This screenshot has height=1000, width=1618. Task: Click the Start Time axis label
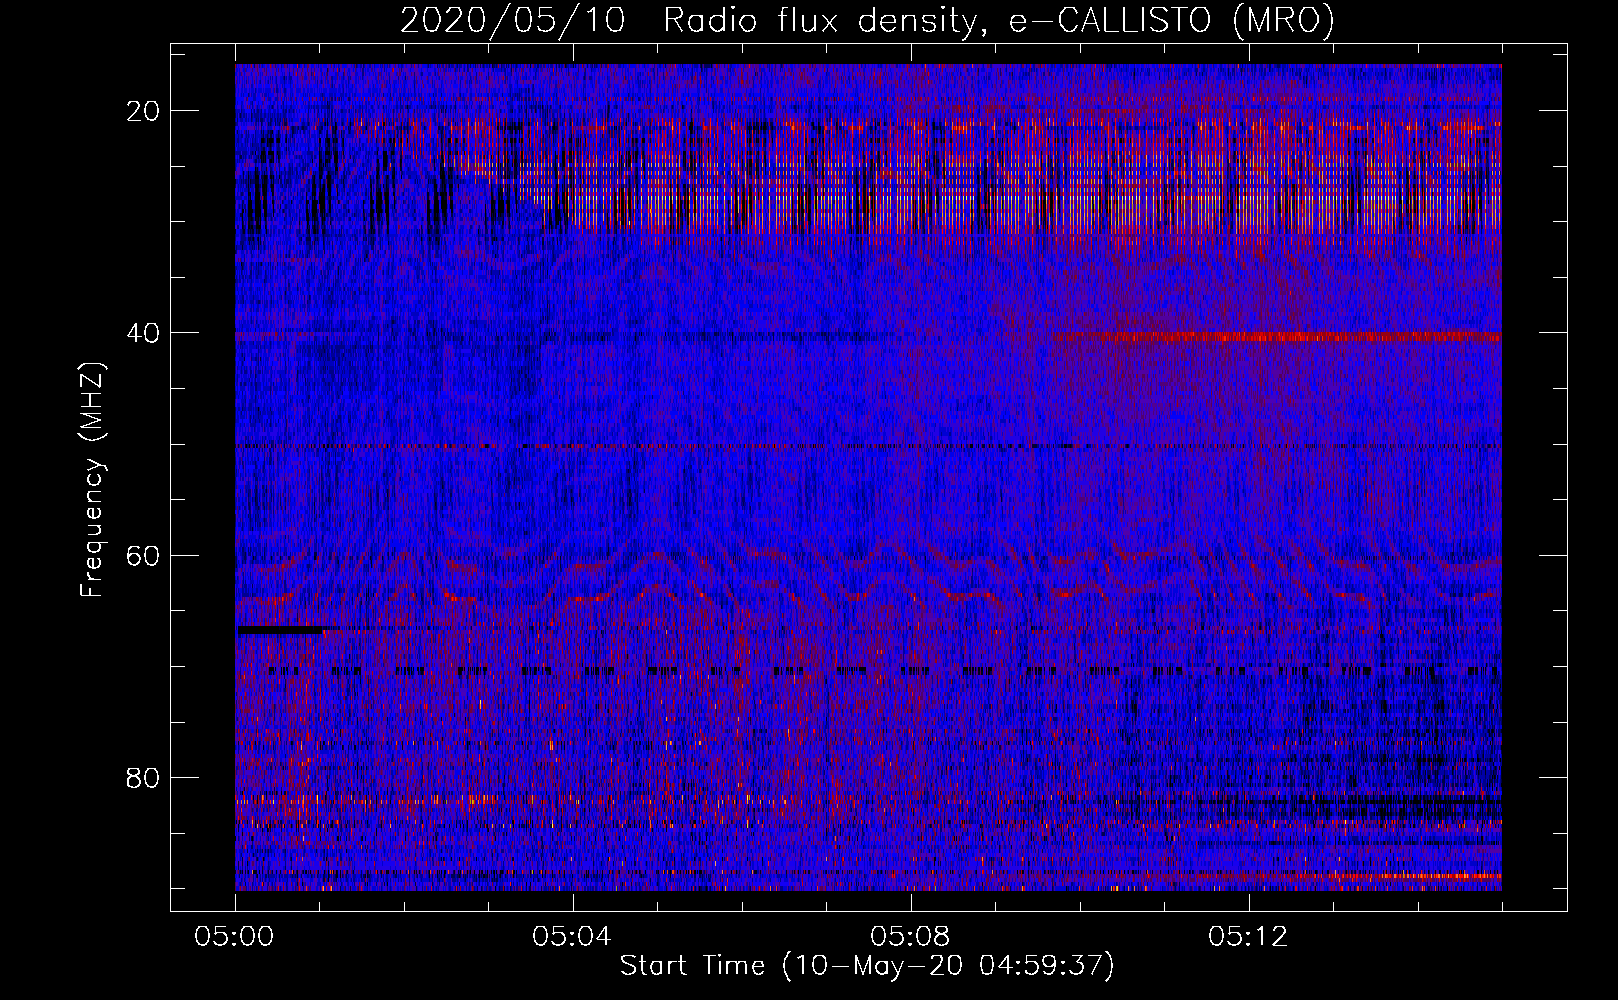(x=866, y=966)
